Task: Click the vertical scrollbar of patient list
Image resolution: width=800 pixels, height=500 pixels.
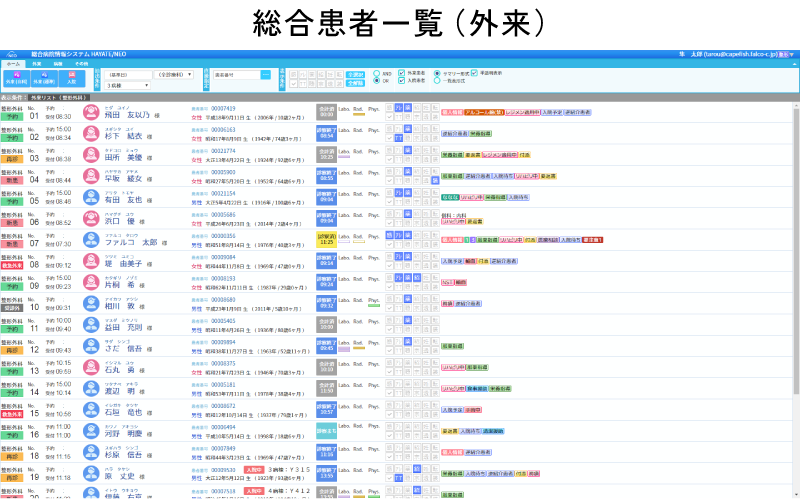Action: tap(796, 250)
